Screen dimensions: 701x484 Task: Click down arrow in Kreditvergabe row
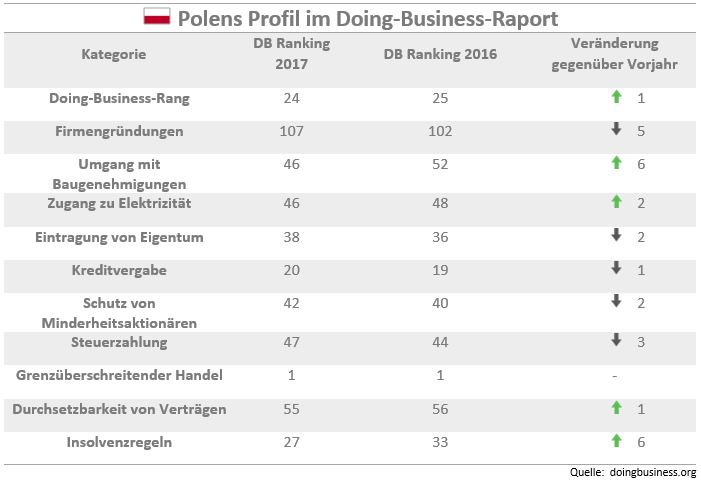[x=616, y=268]
